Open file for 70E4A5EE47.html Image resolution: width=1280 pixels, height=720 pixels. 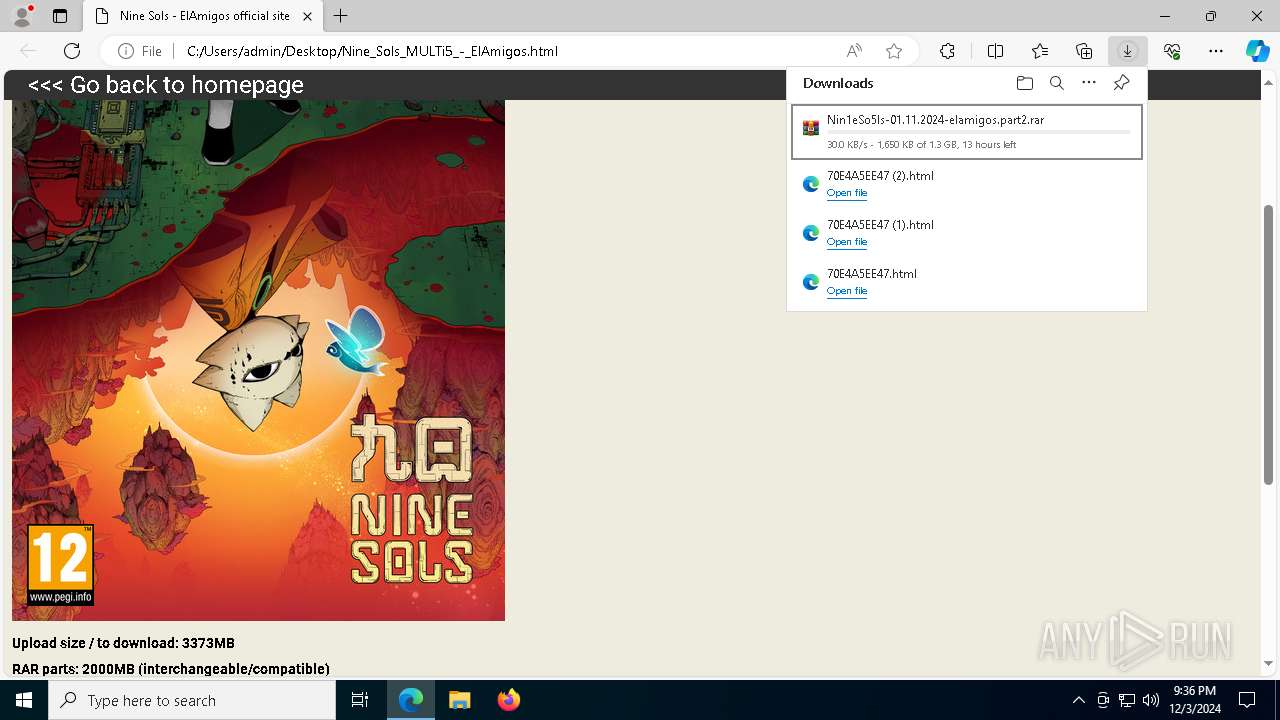[x=847, y=291]
